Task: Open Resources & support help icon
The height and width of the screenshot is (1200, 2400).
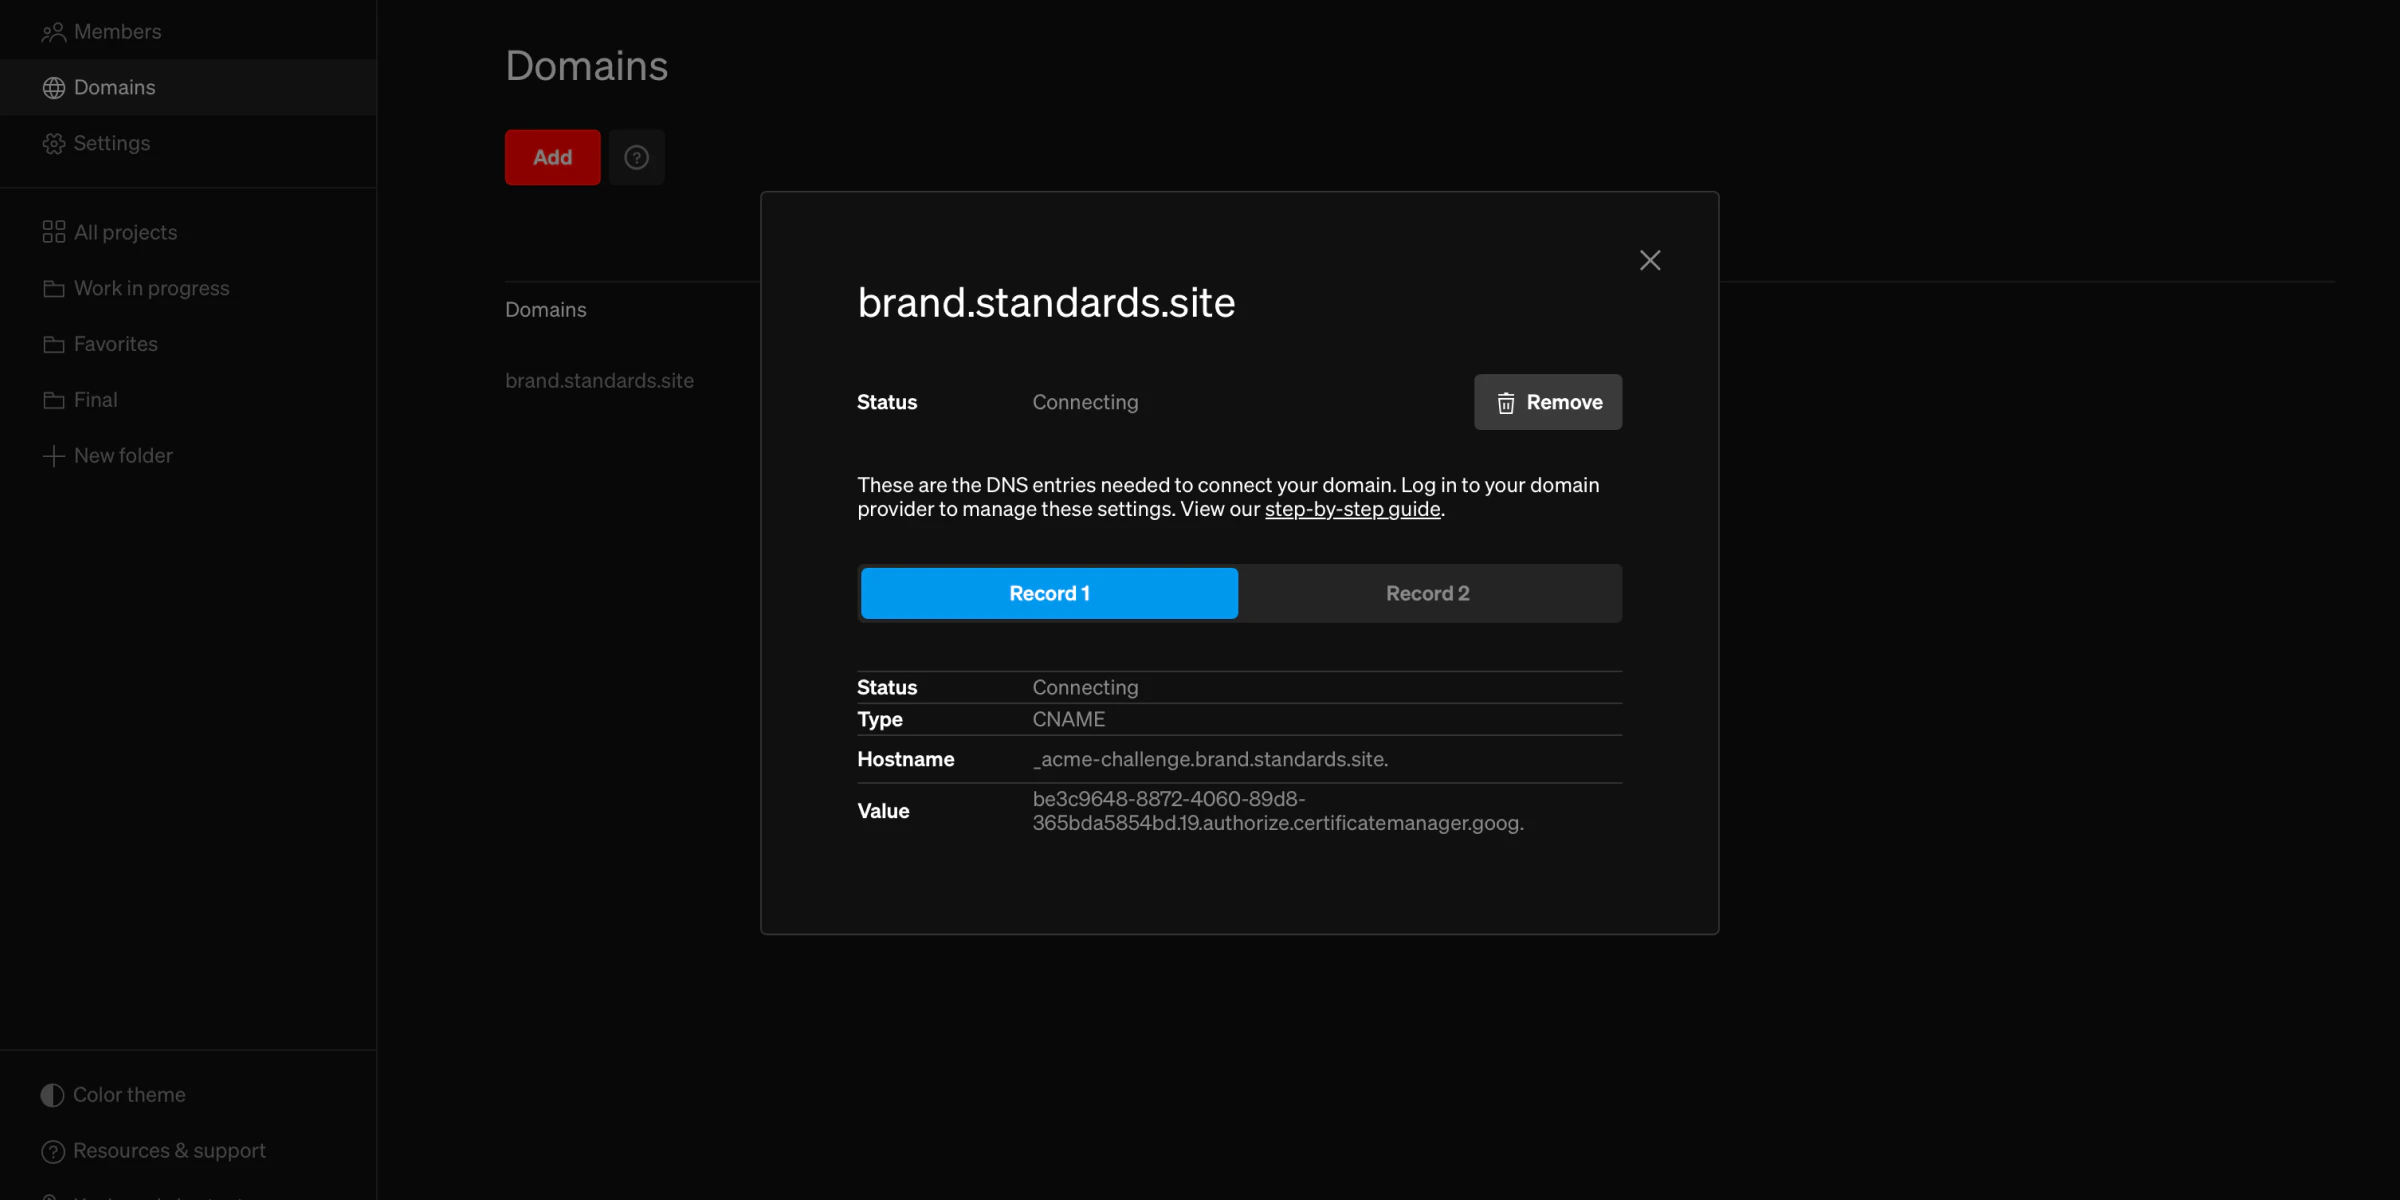Action: [x=52, y=1150]
